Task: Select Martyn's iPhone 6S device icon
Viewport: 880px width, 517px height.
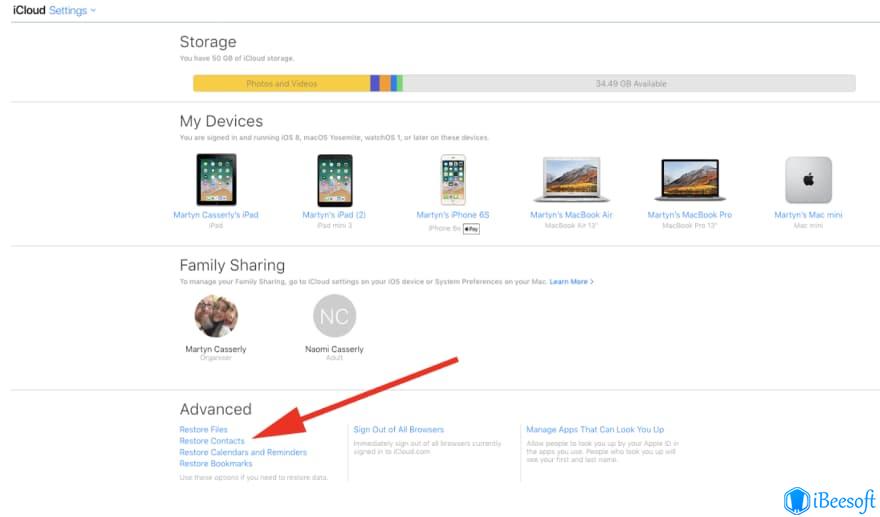Action: coord(453,180)
